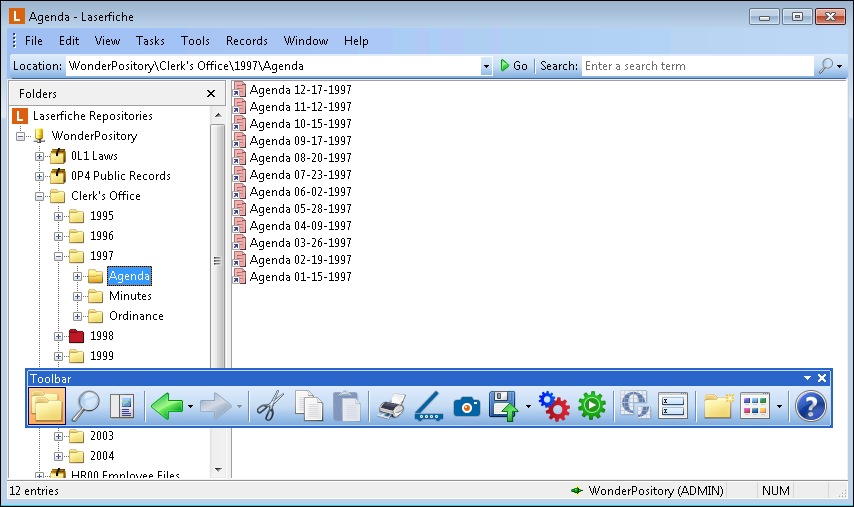
Task: Expand the 1996 folder
Action: tap(58, 236)
